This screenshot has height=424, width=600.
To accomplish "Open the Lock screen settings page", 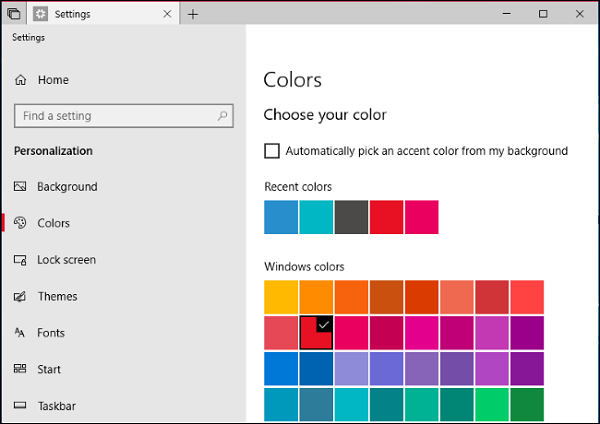I will 66,260.
